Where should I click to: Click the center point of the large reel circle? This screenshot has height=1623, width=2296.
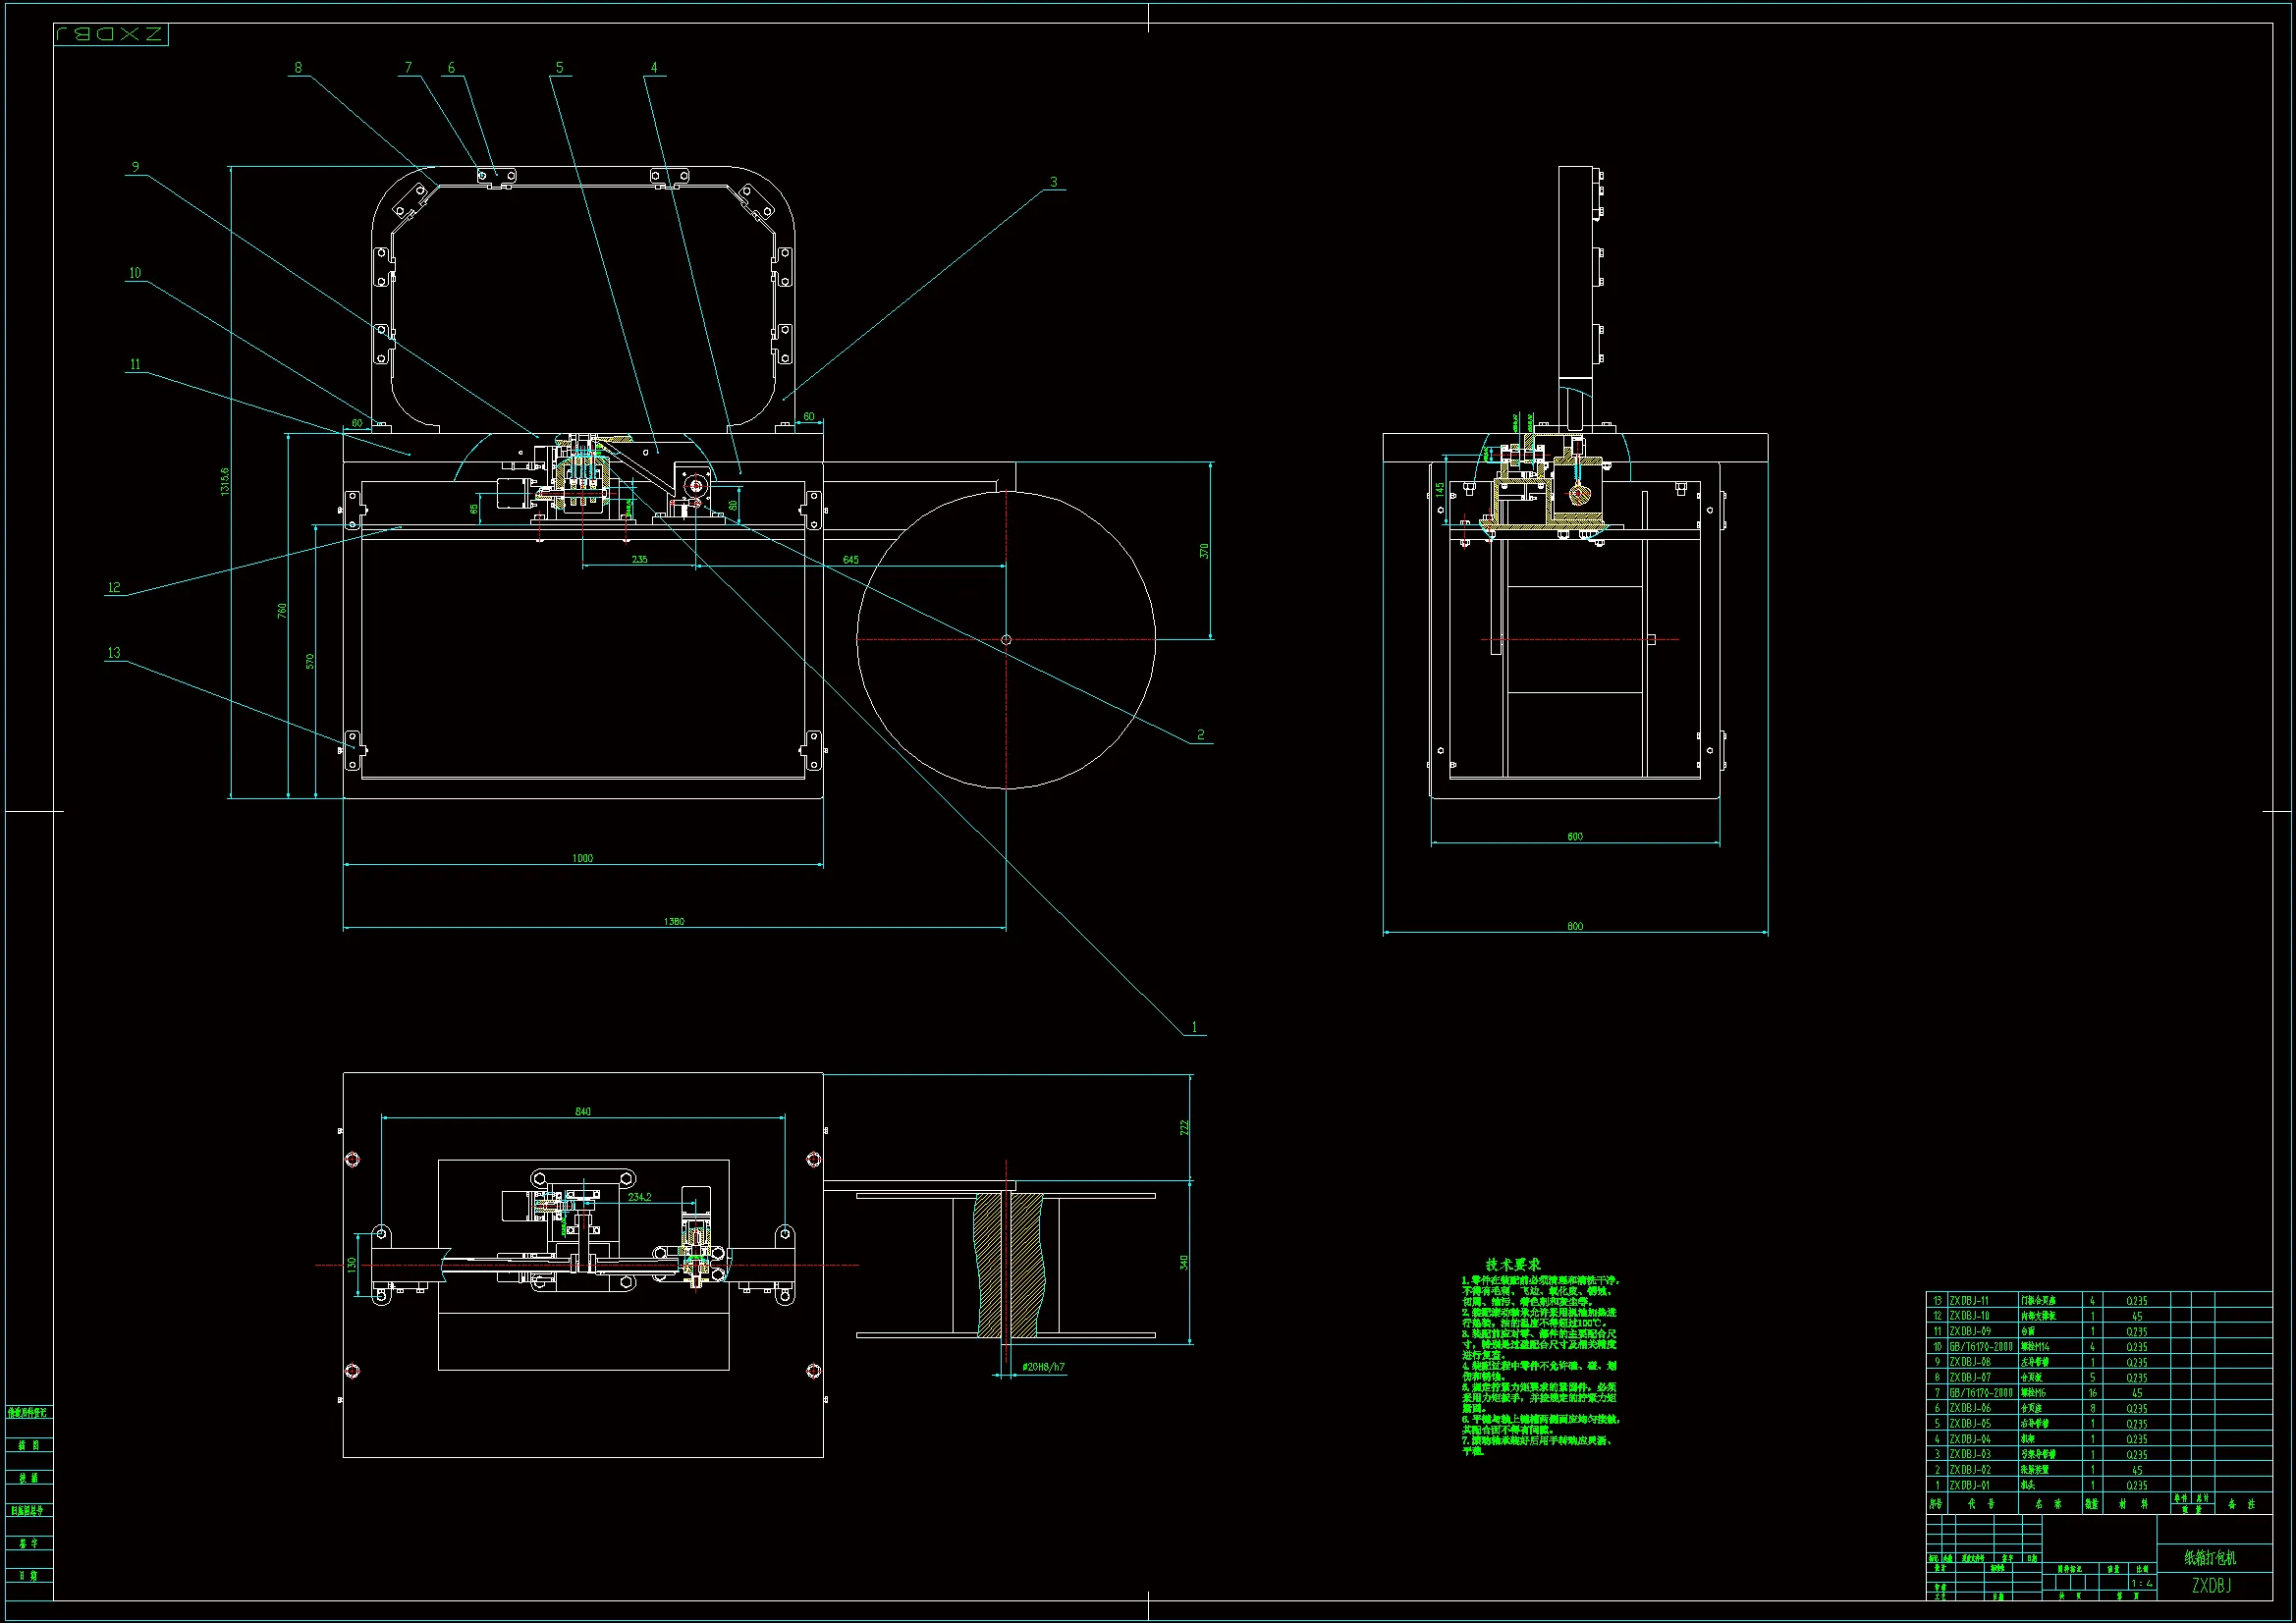point(1006,640)
